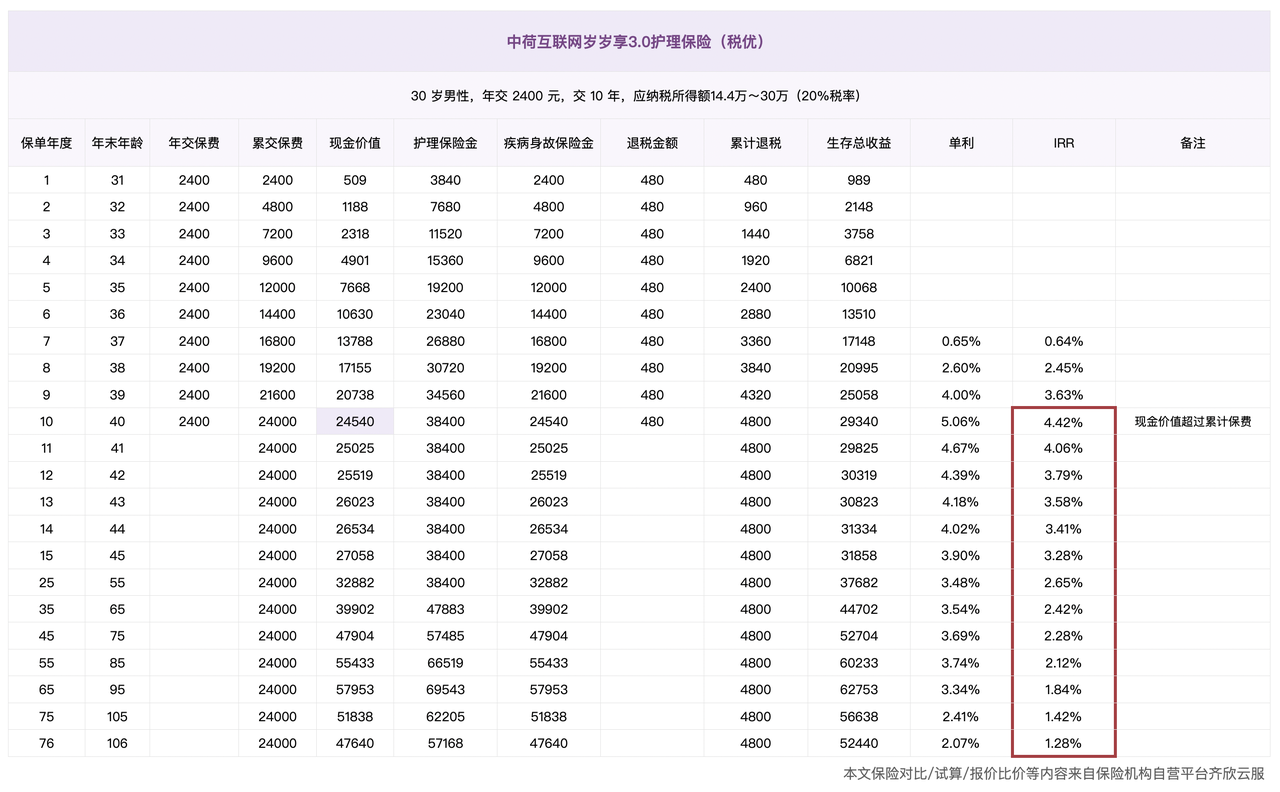Select the 累计退税 column header
The image size is (1280, 792).
click(x=755, y=143)
